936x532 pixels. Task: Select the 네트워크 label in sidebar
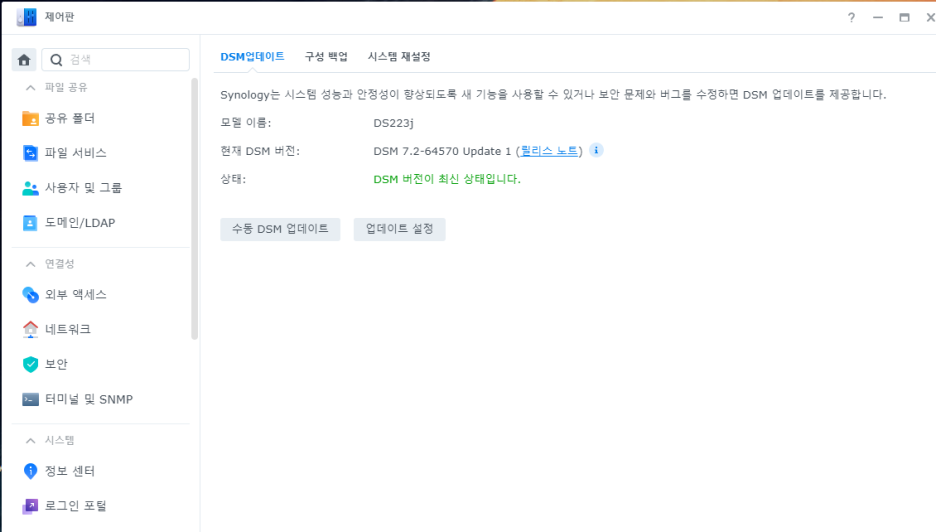tap(68, 329)
